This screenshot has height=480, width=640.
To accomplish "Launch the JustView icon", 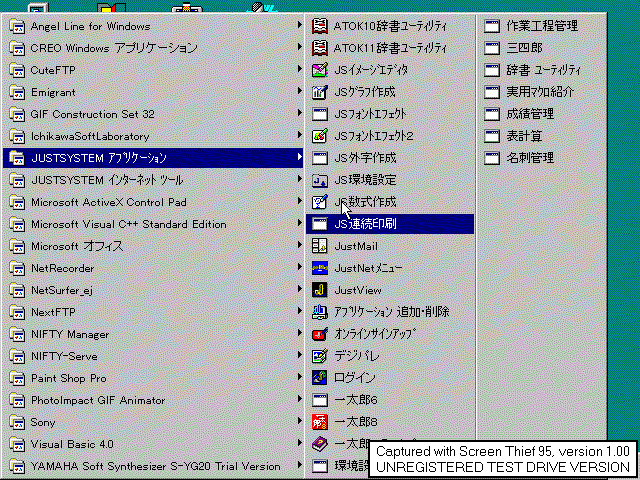I will point(320,290).
